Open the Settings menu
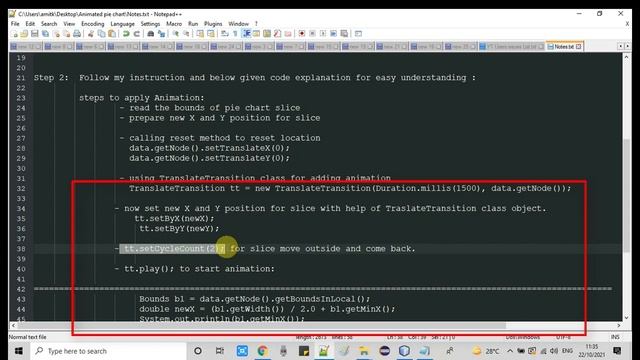 pyautogui.click(x=150, y=24)
